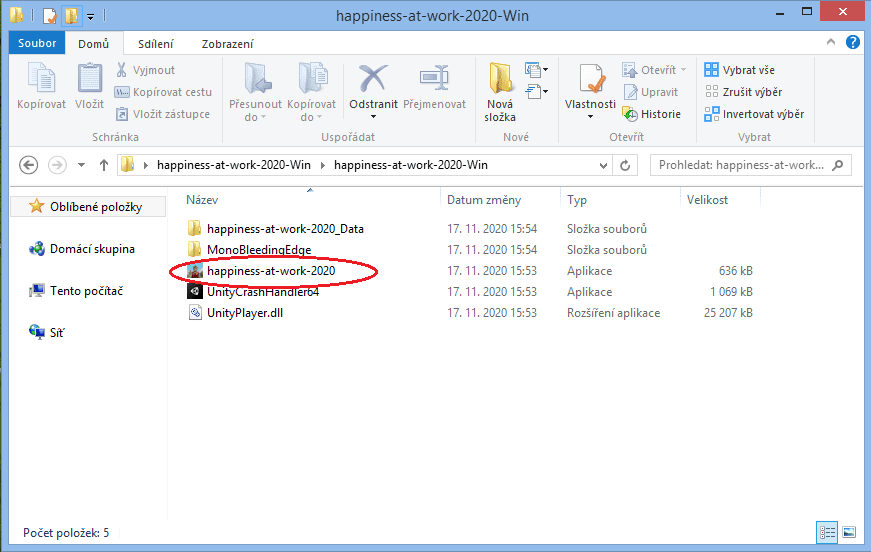
Task: Switch to details view icon
Action: click(x=827, y=533)
